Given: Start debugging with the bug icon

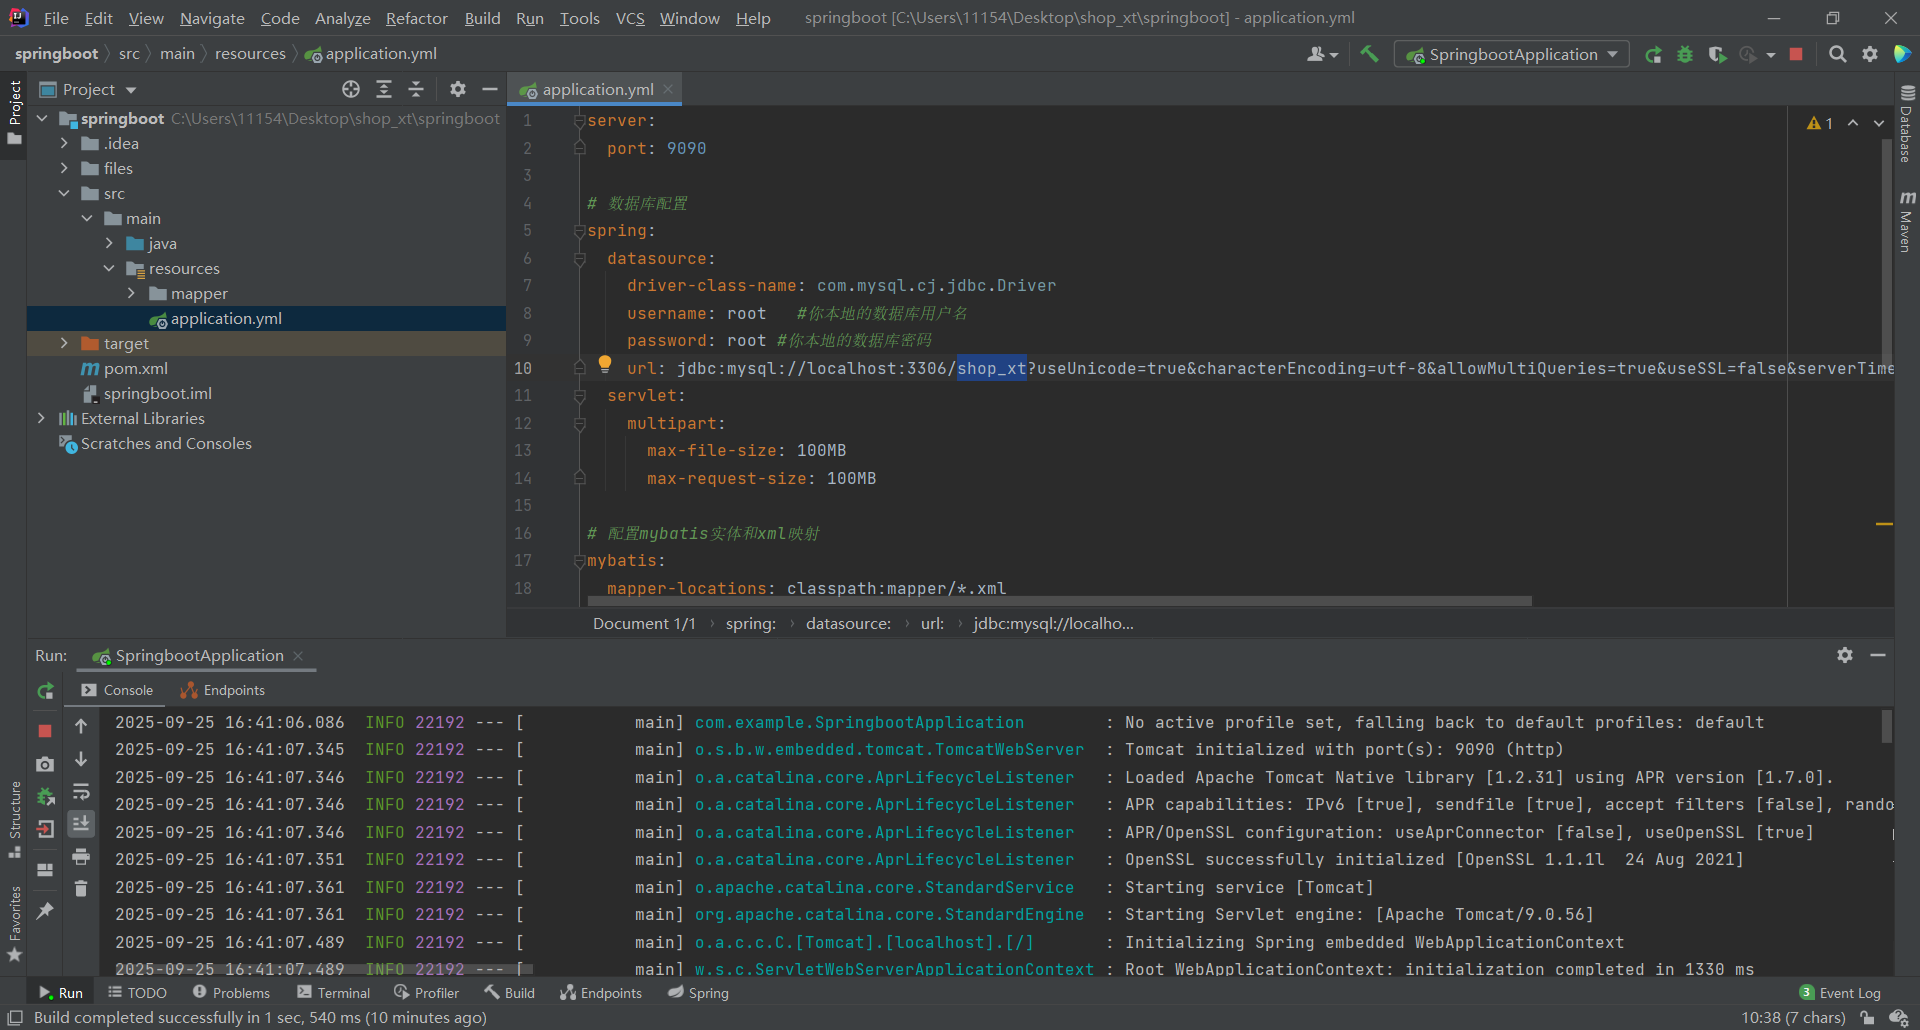Looking at the screenshot, I should (1685, 55).
